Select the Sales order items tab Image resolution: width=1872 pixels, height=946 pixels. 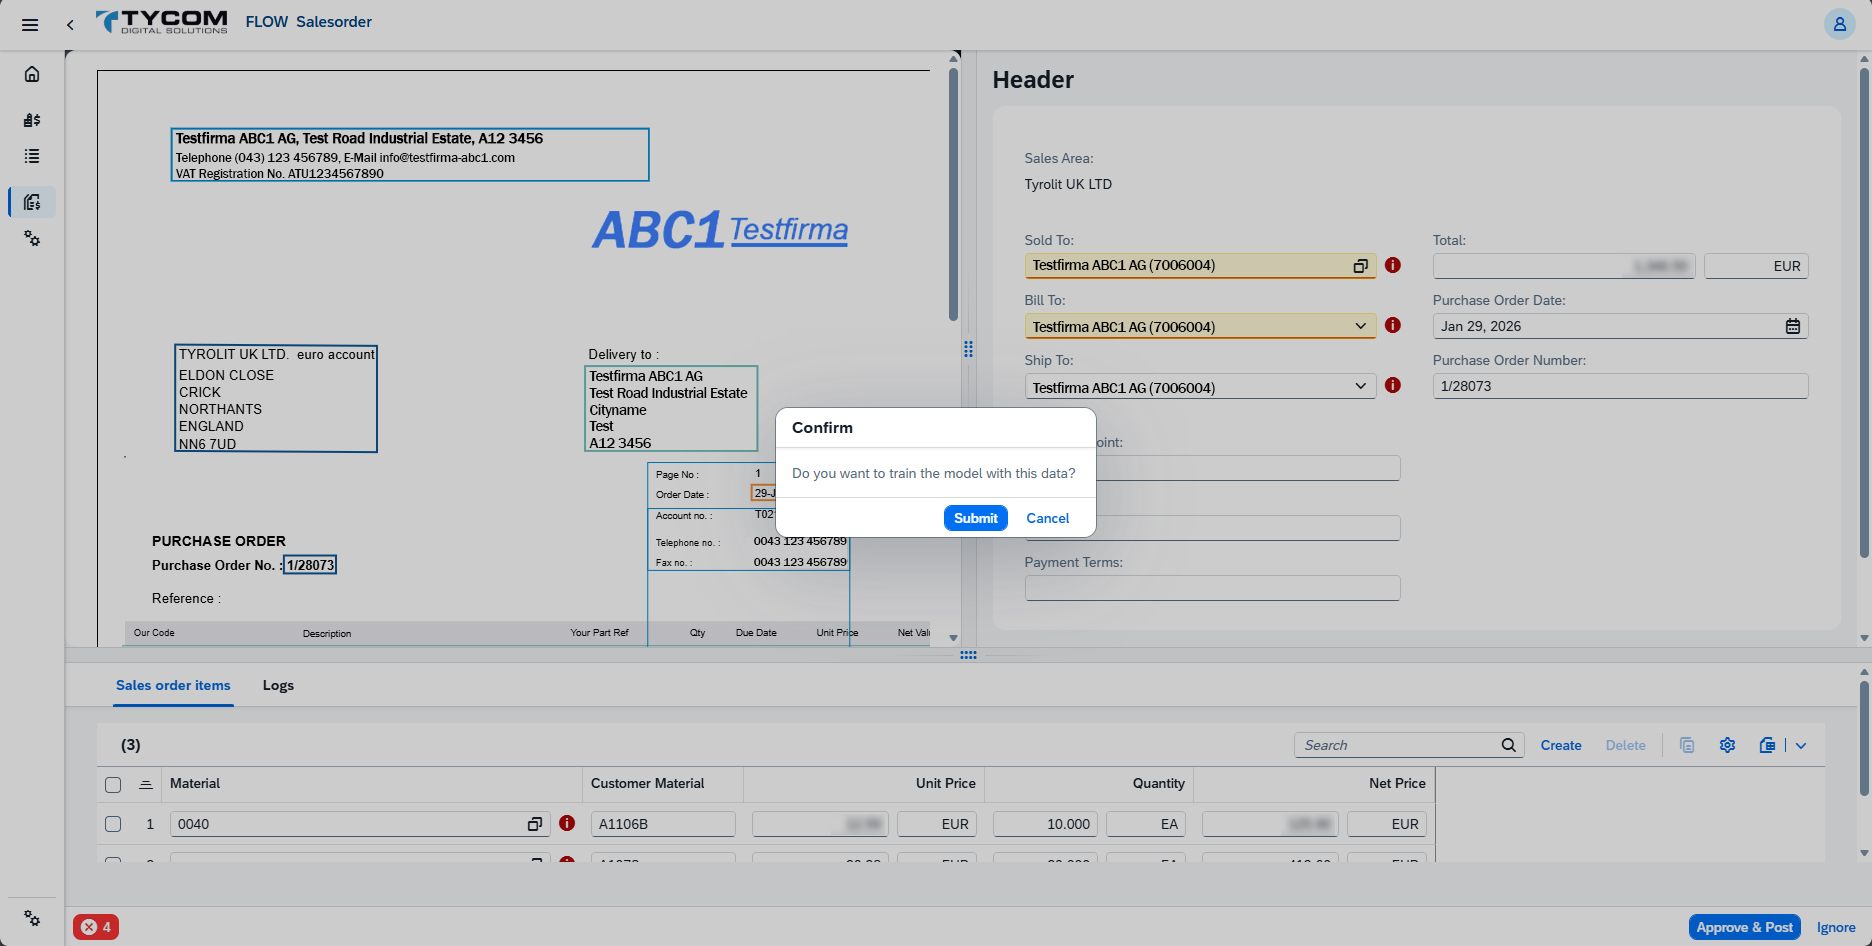pos(172,685)
